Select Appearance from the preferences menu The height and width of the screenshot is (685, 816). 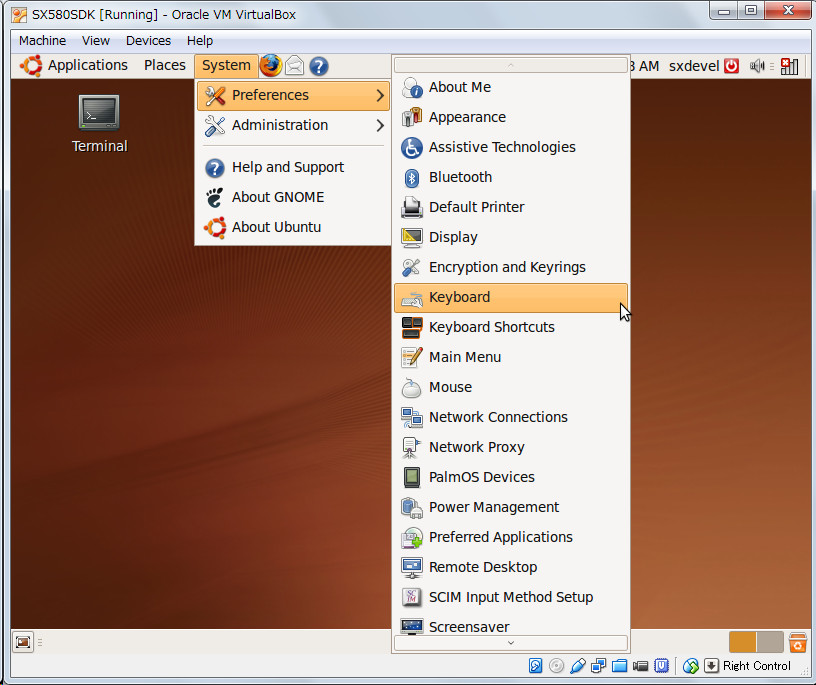tap(511, 118)
